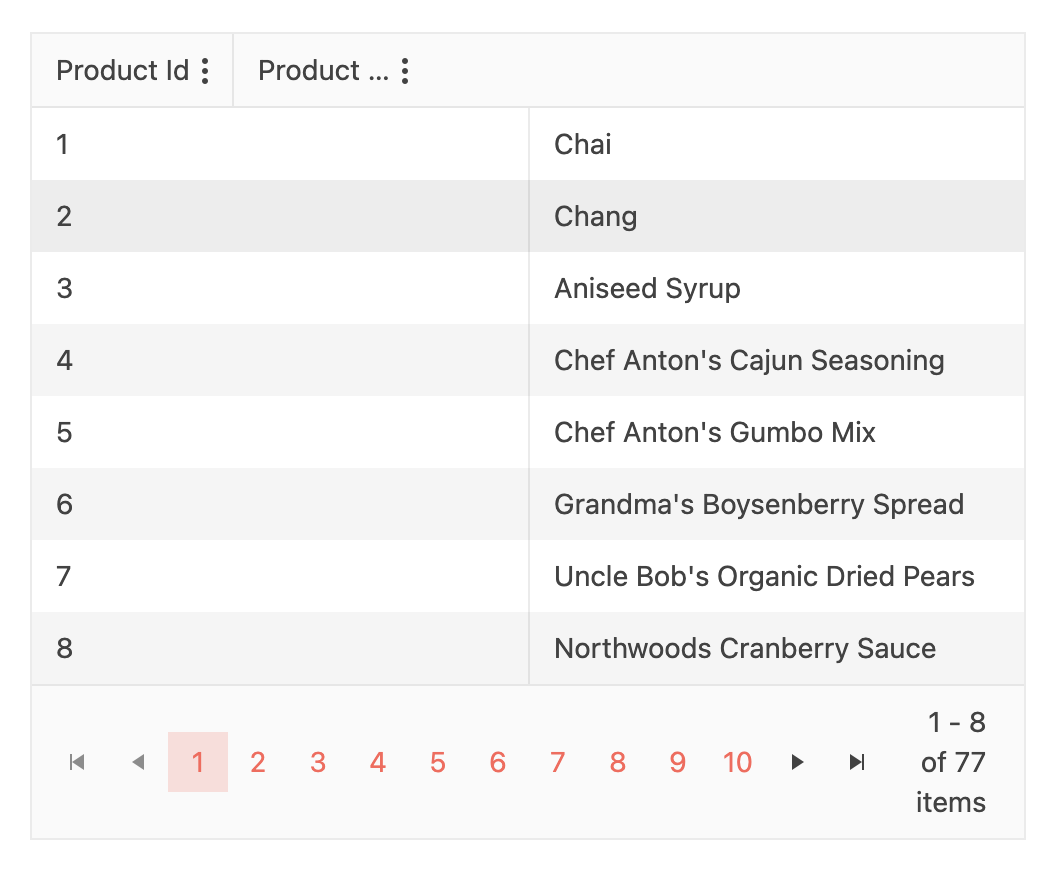Navigate to page 2
Screen dimensions: 1060x874
point(258,763)
